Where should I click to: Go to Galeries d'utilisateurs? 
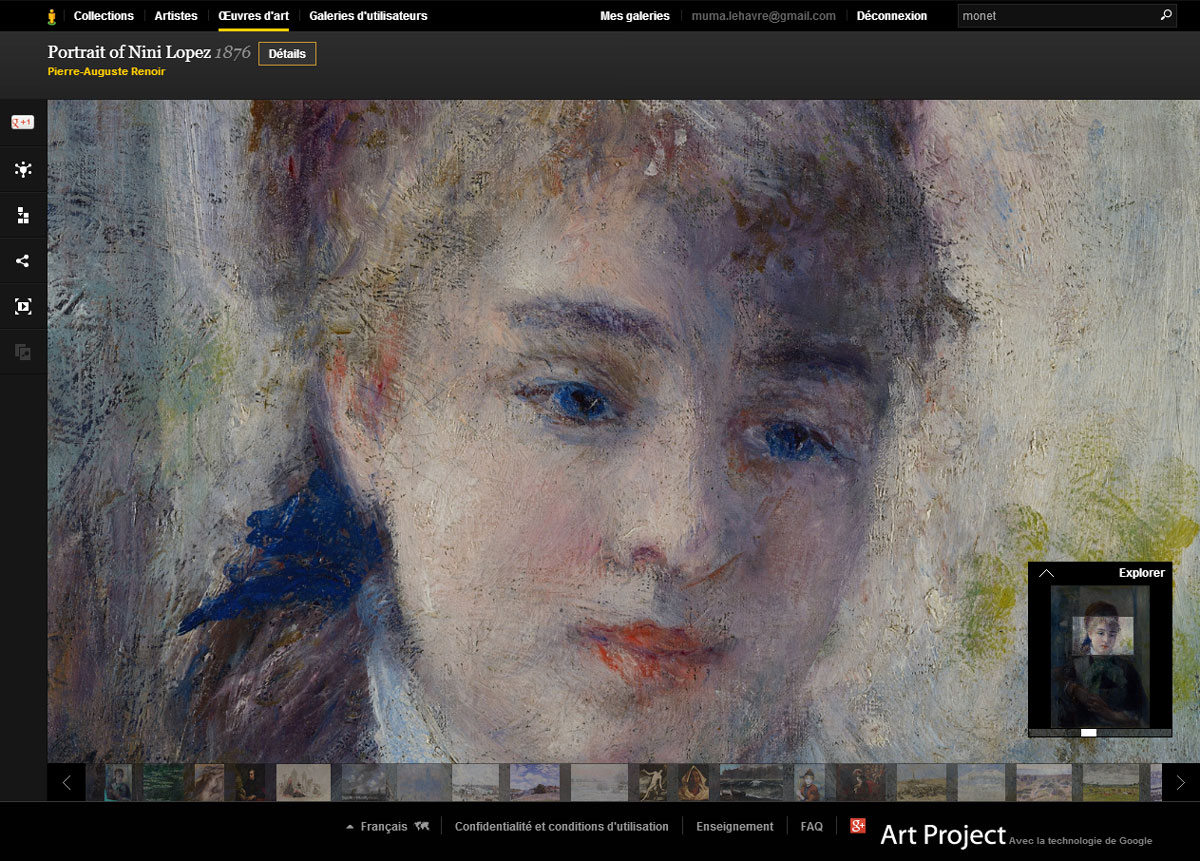pos(368,16)
